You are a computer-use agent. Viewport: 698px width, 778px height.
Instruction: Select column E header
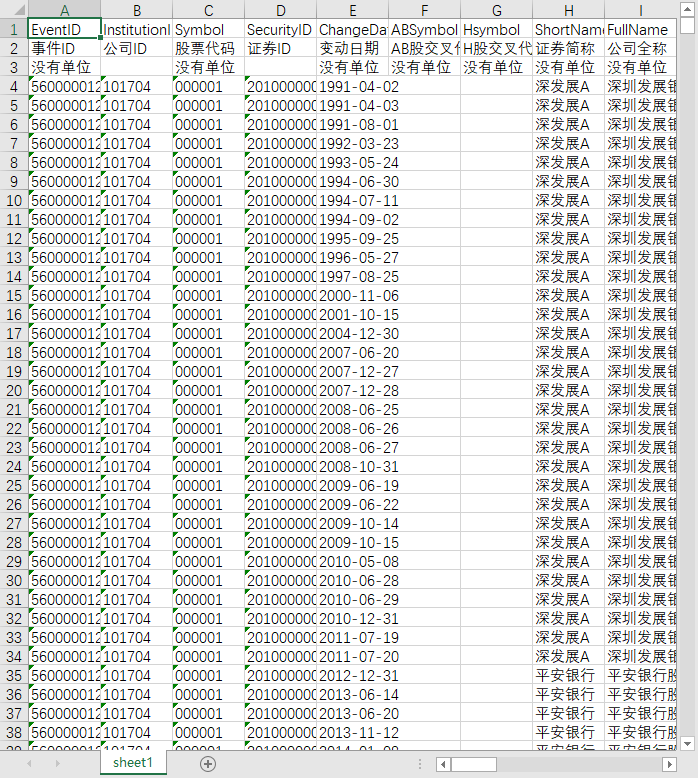(352, 10)
